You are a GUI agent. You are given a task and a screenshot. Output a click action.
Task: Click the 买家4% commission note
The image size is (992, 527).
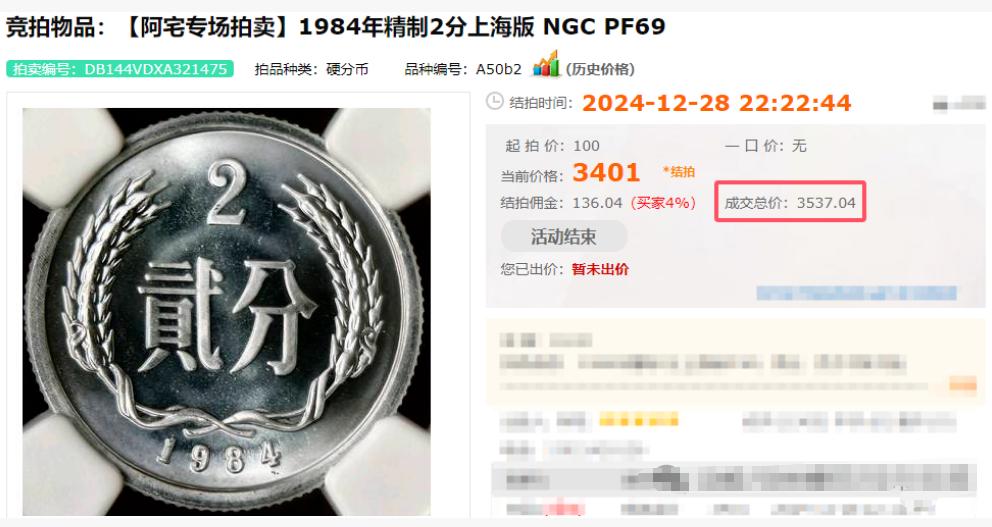[663, 202]
